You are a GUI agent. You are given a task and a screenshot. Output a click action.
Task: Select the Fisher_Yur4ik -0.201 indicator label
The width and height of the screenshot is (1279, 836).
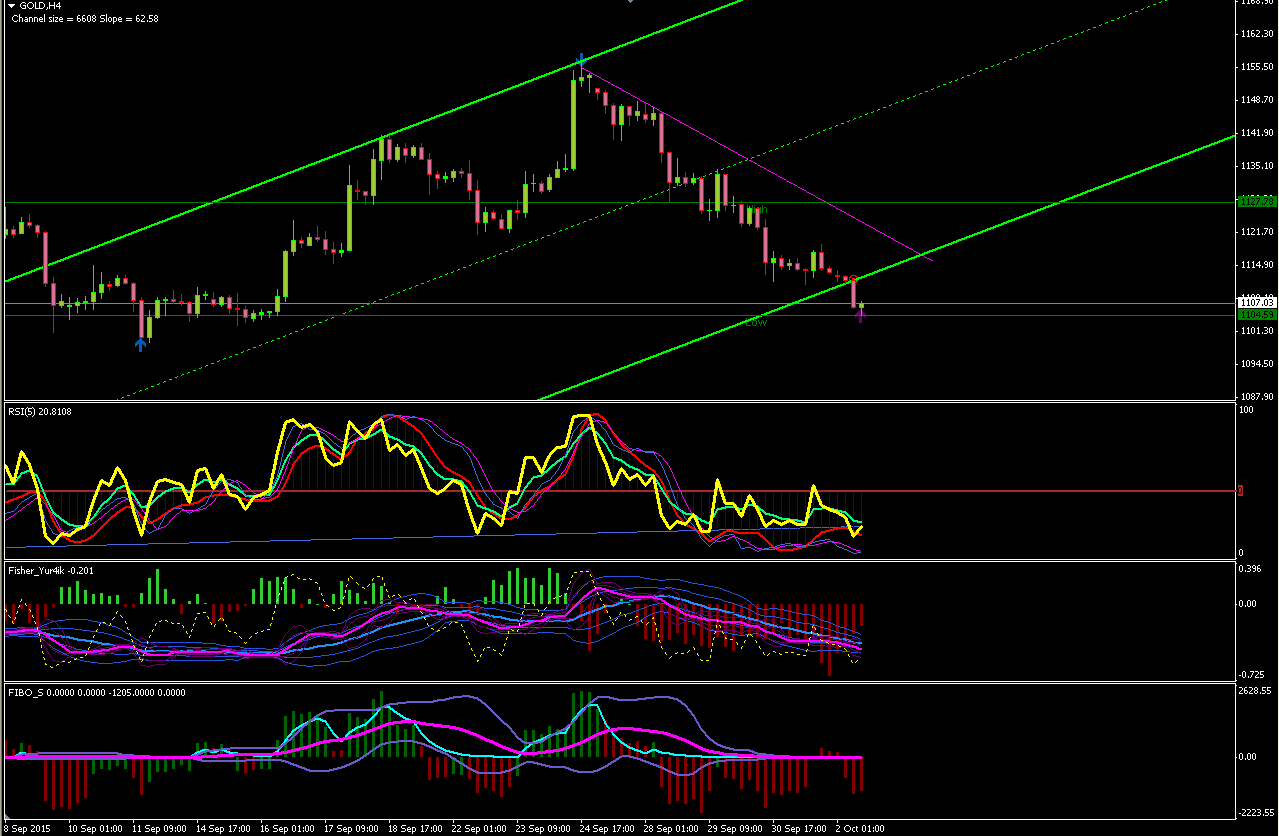pyautogui.click(x=51, y=570)
